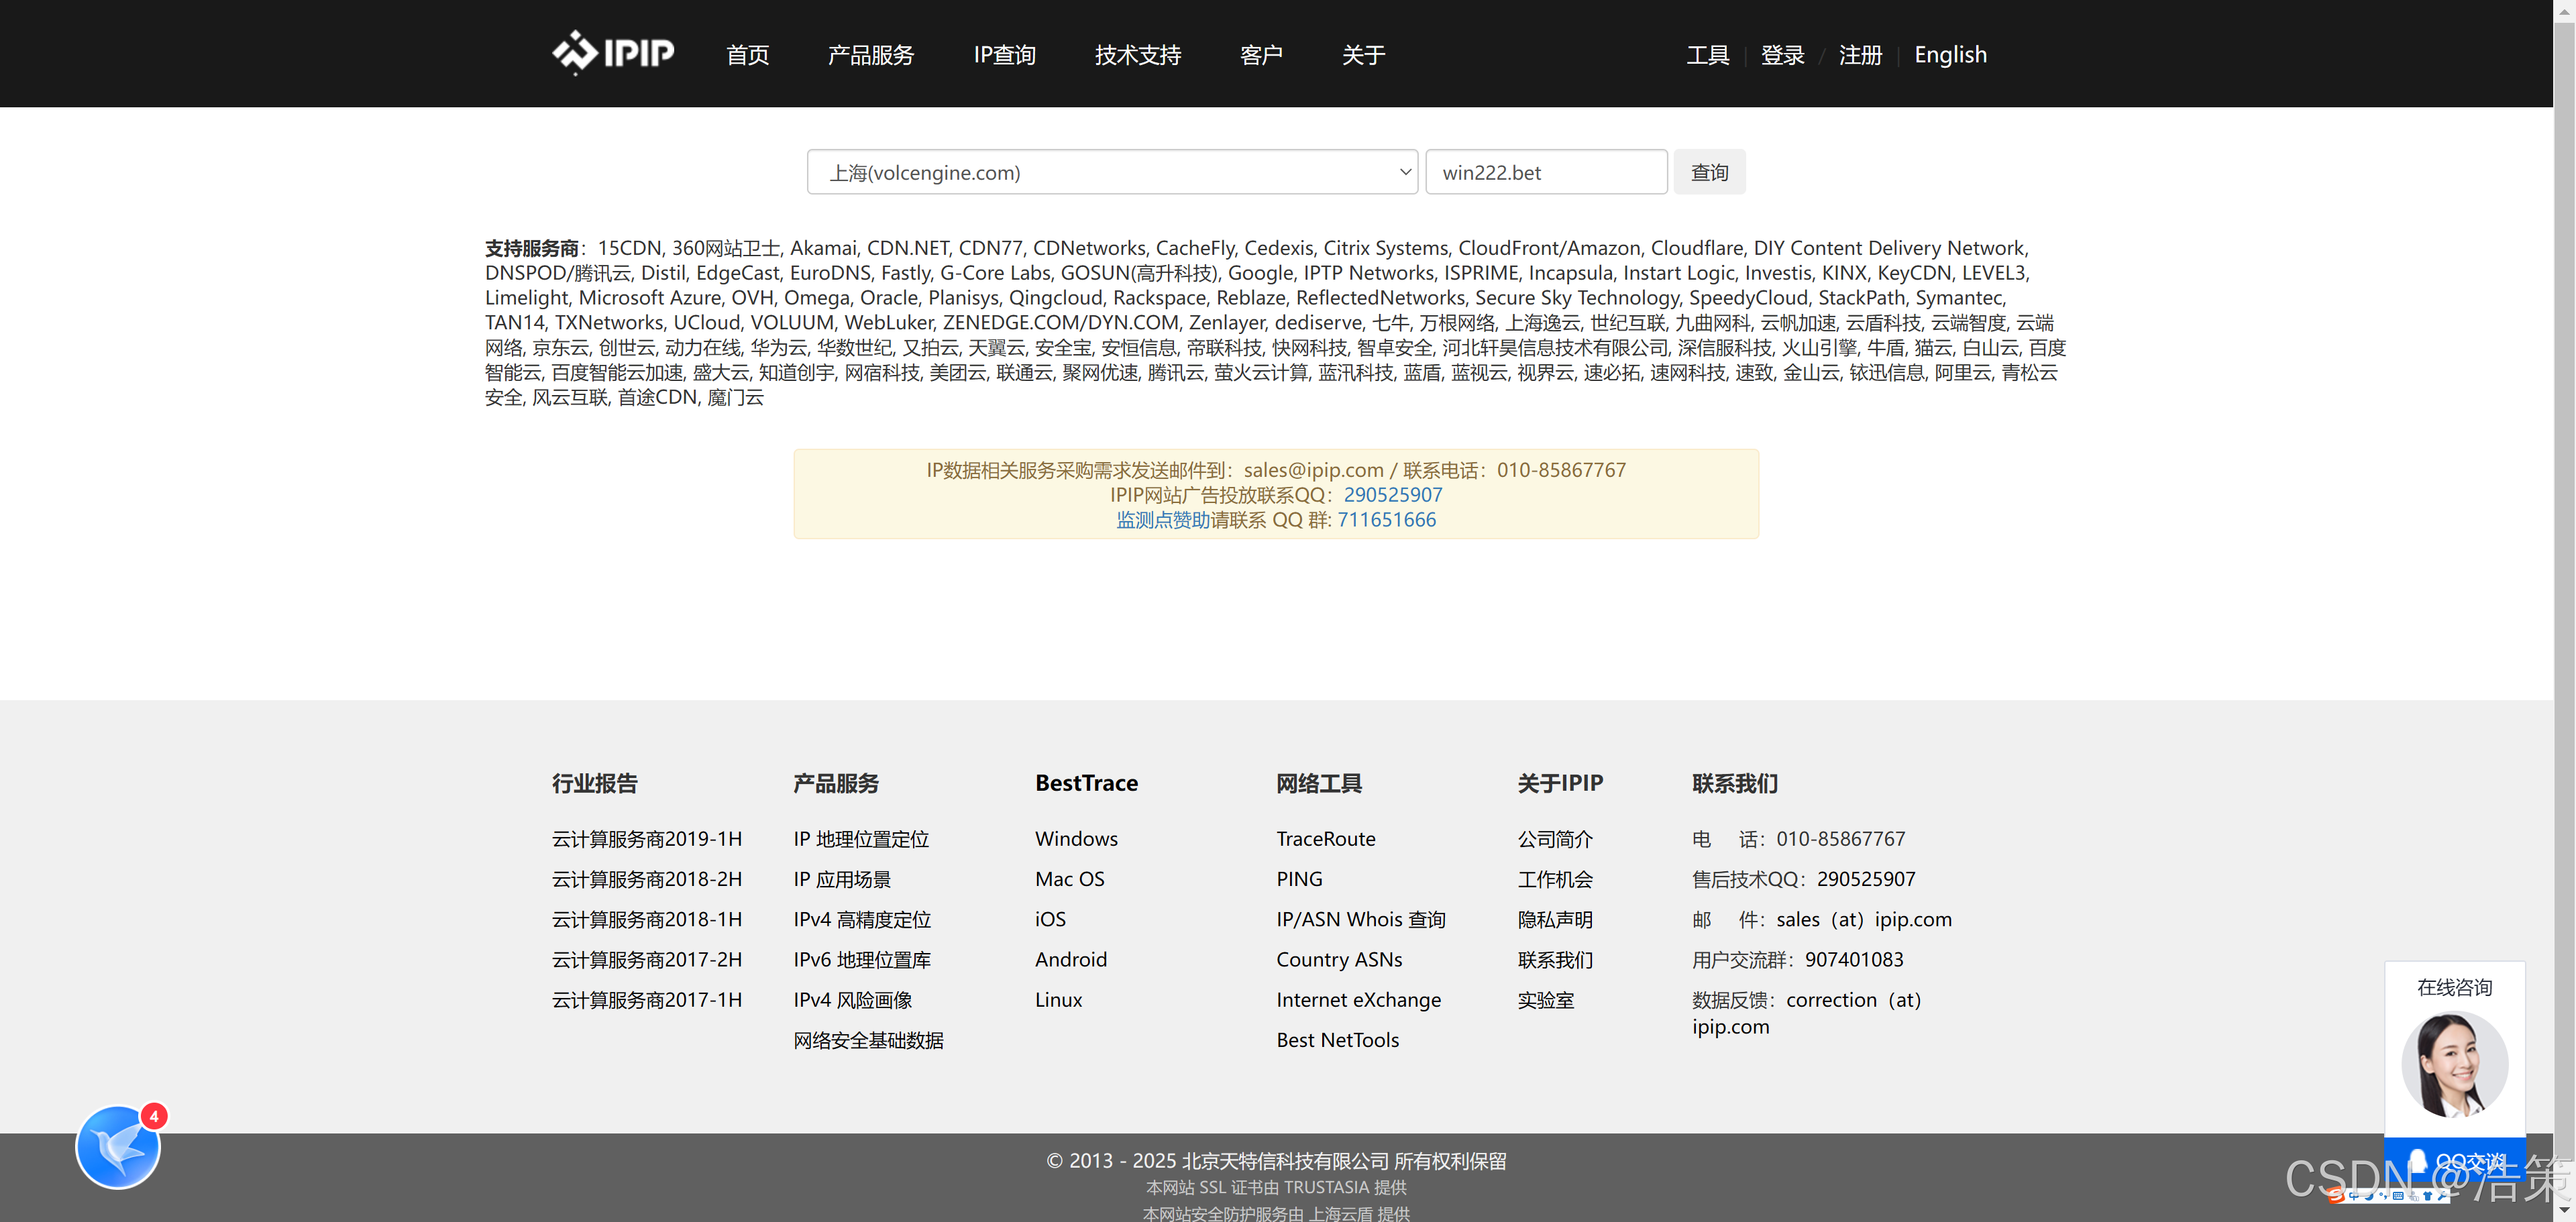The width and height of the screenshot is (2576, 1222).
Task: Open 云计算服务商2019-1H report
Action: 647,839
